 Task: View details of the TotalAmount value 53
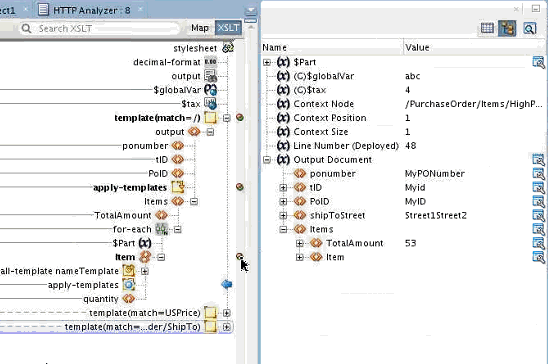(538, 243)
